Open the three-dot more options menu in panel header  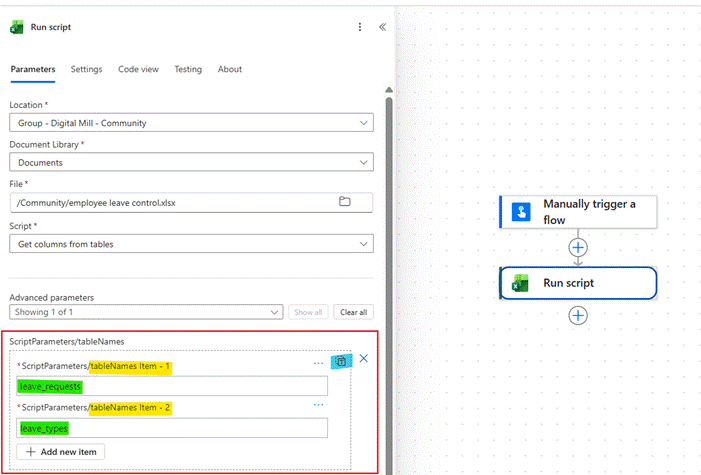359,27
